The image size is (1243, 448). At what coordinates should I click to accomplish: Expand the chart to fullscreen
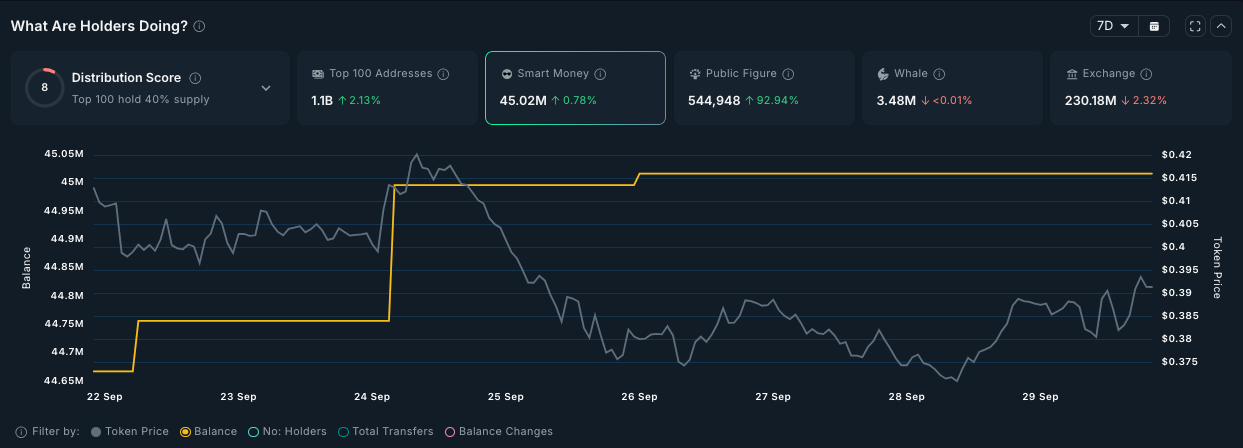tap(1194, 26)
